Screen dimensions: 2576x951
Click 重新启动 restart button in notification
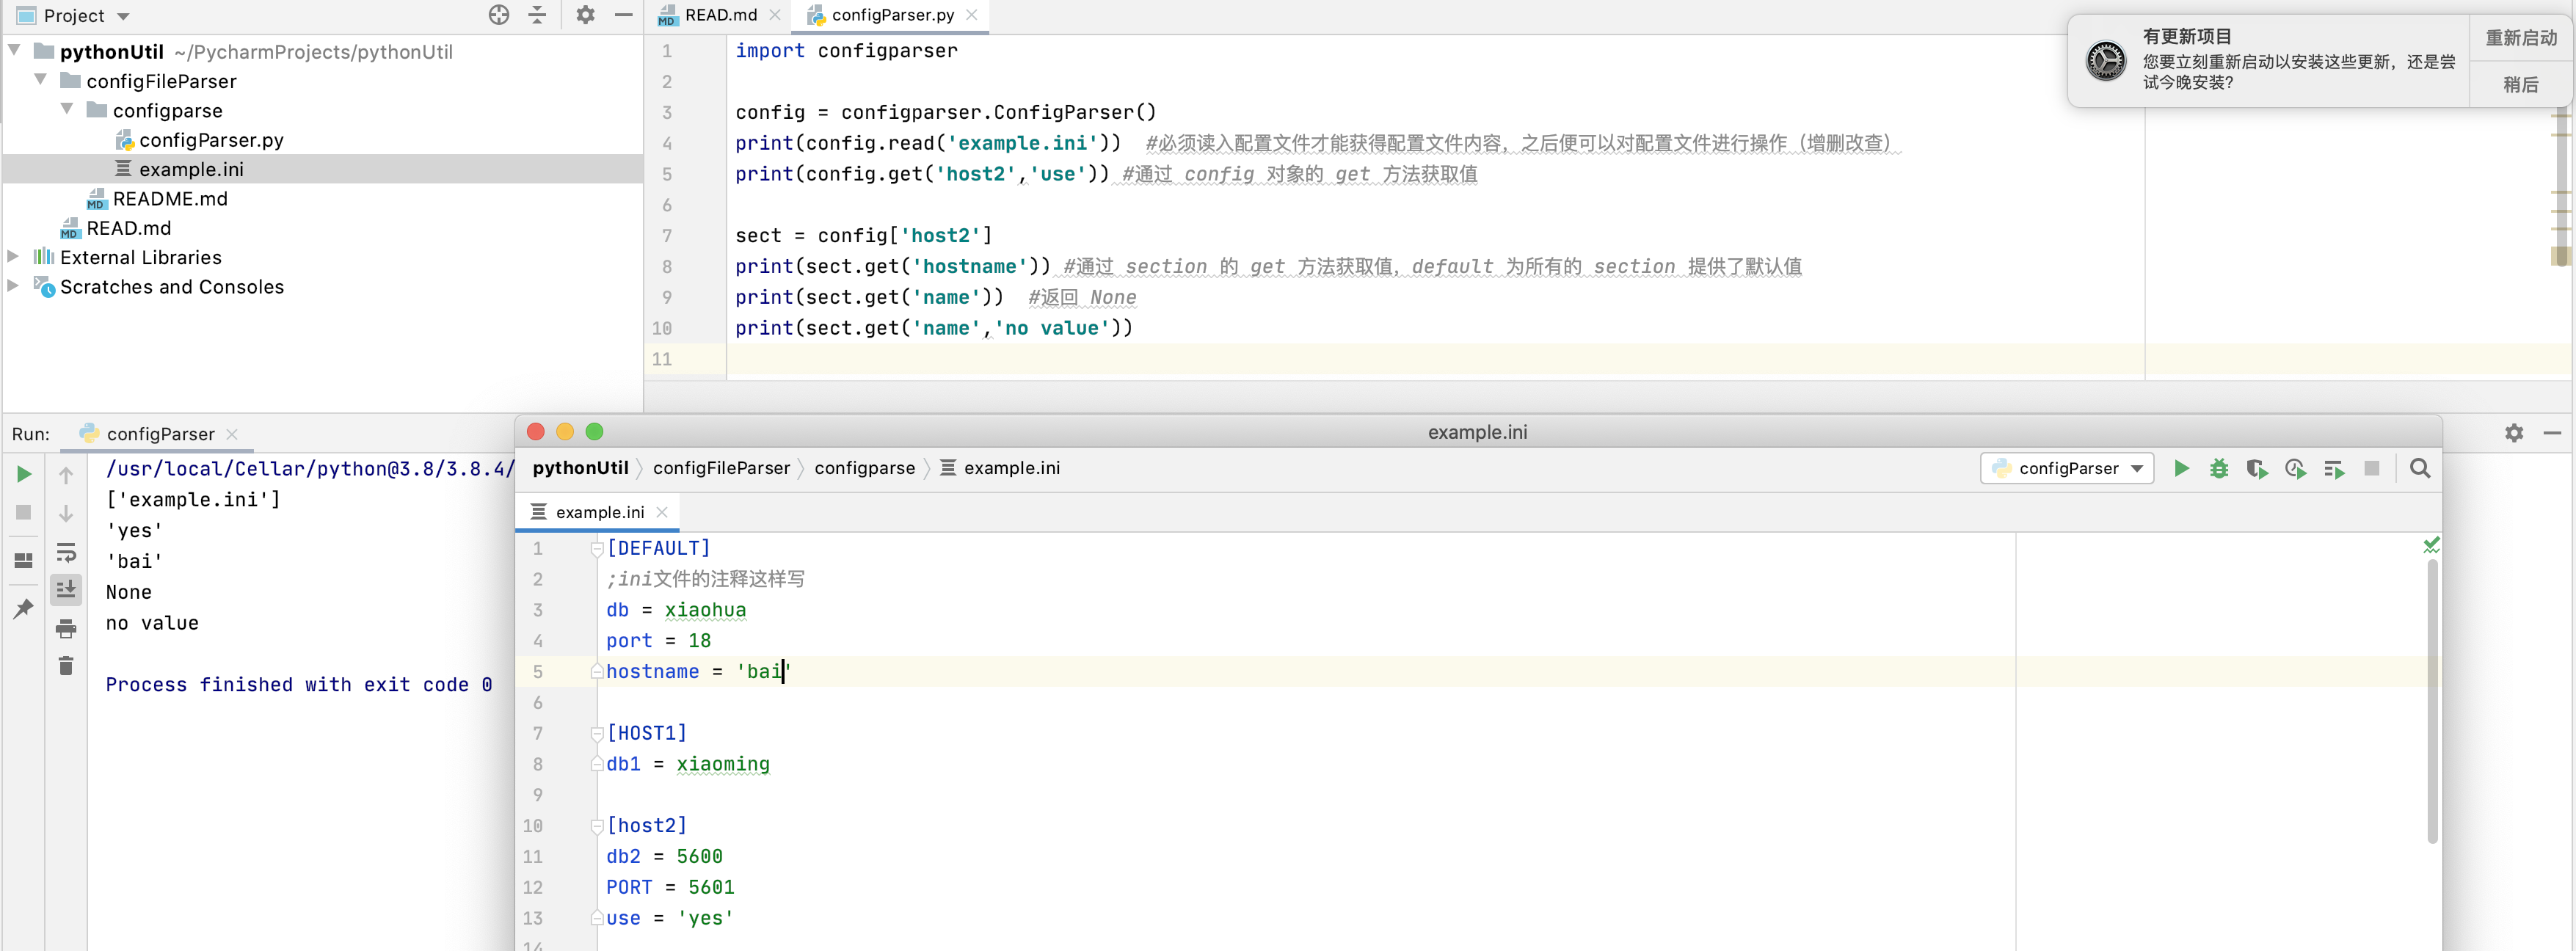2520,38
